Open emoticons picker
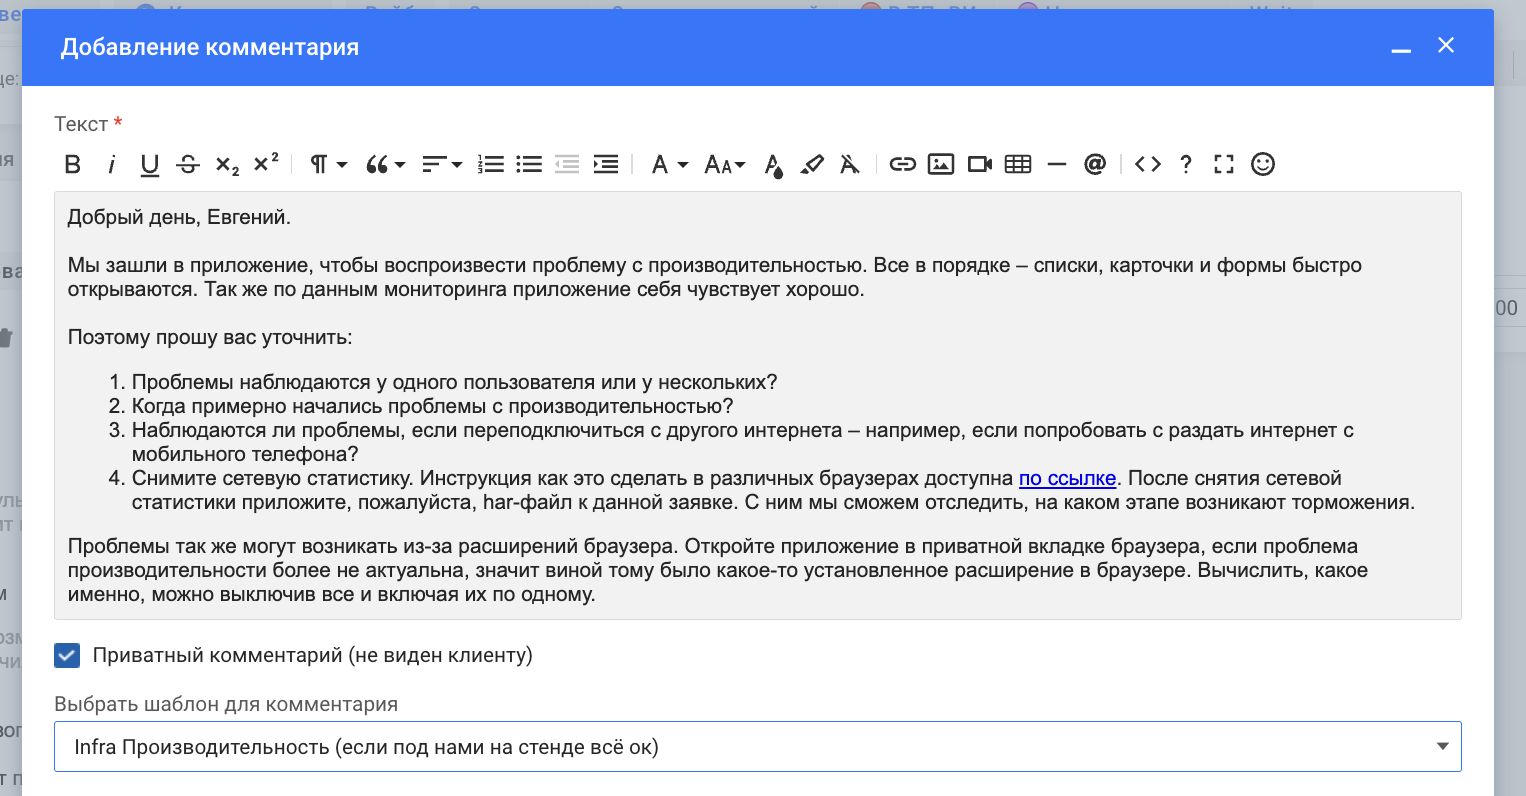Screen dimensions: 1526x796 1263,164
